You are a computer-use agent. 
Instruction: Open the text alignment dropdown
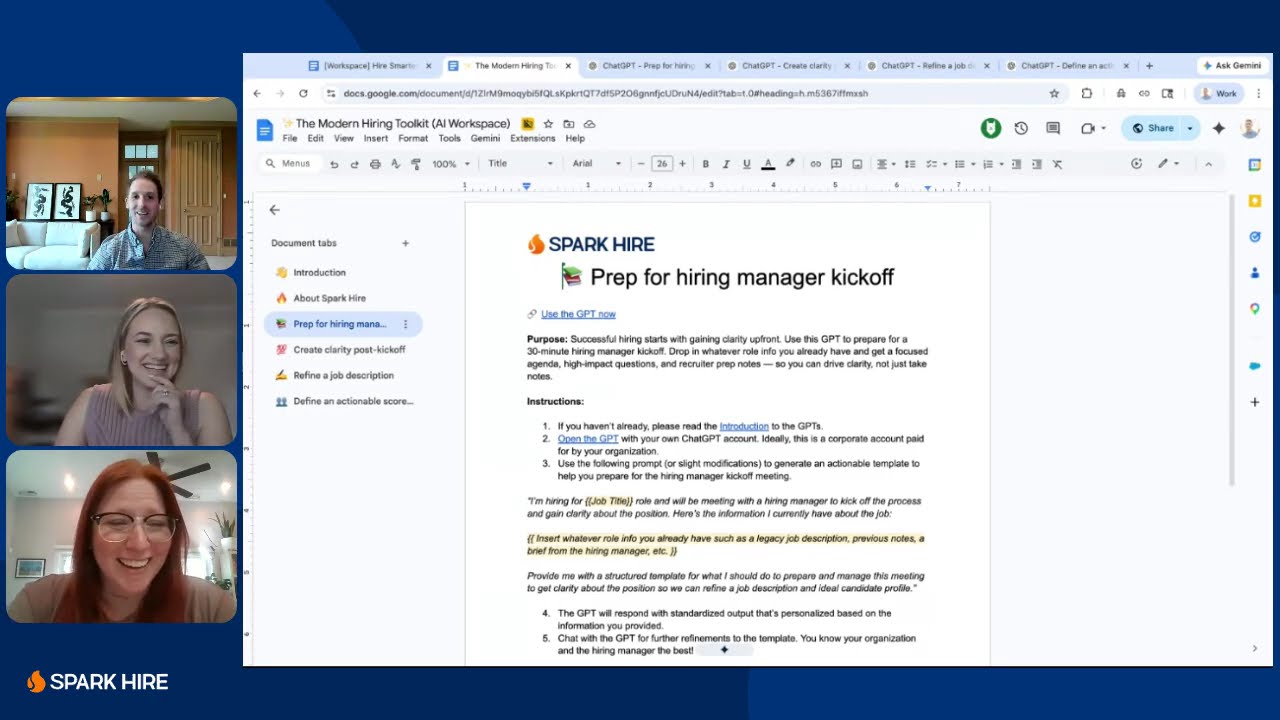pyautogui.click(x=886, y=164)
